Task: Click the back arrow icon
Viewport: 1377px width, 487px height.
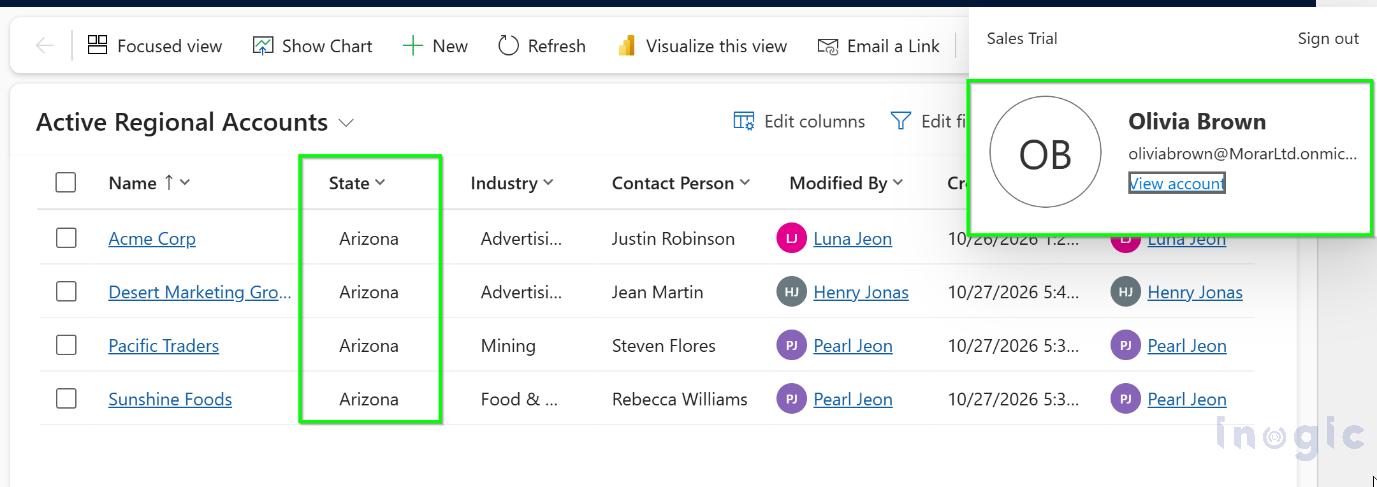Action: point(45,46)
